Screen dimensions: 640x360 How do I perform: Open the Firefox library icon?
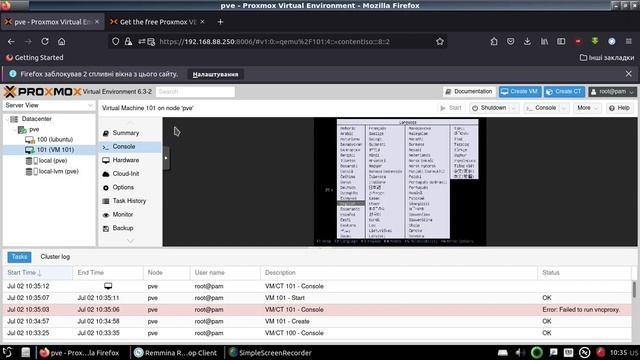544,41
